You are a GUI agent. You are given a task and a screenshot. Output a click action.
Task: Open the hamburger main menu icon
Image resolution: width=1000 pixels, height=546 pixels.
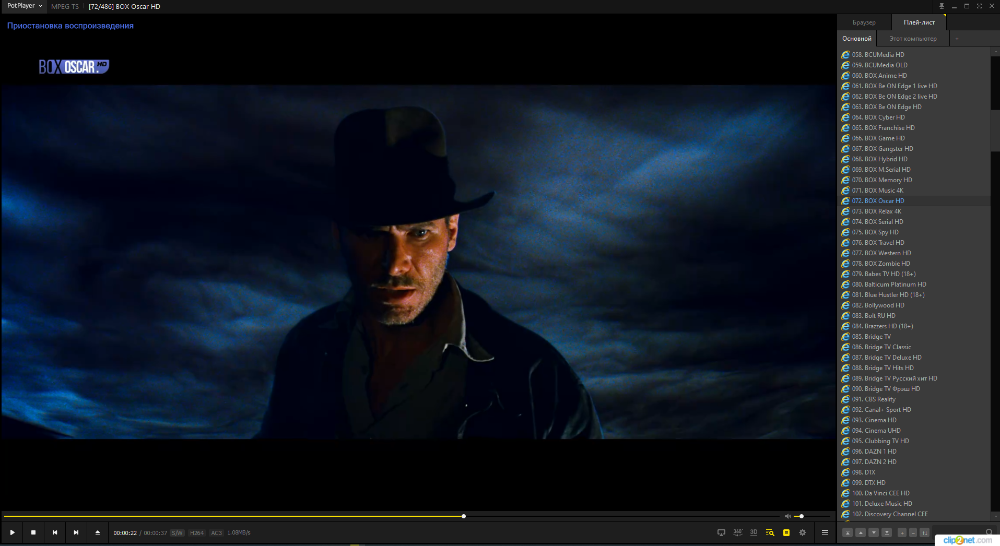pos(825,533)
